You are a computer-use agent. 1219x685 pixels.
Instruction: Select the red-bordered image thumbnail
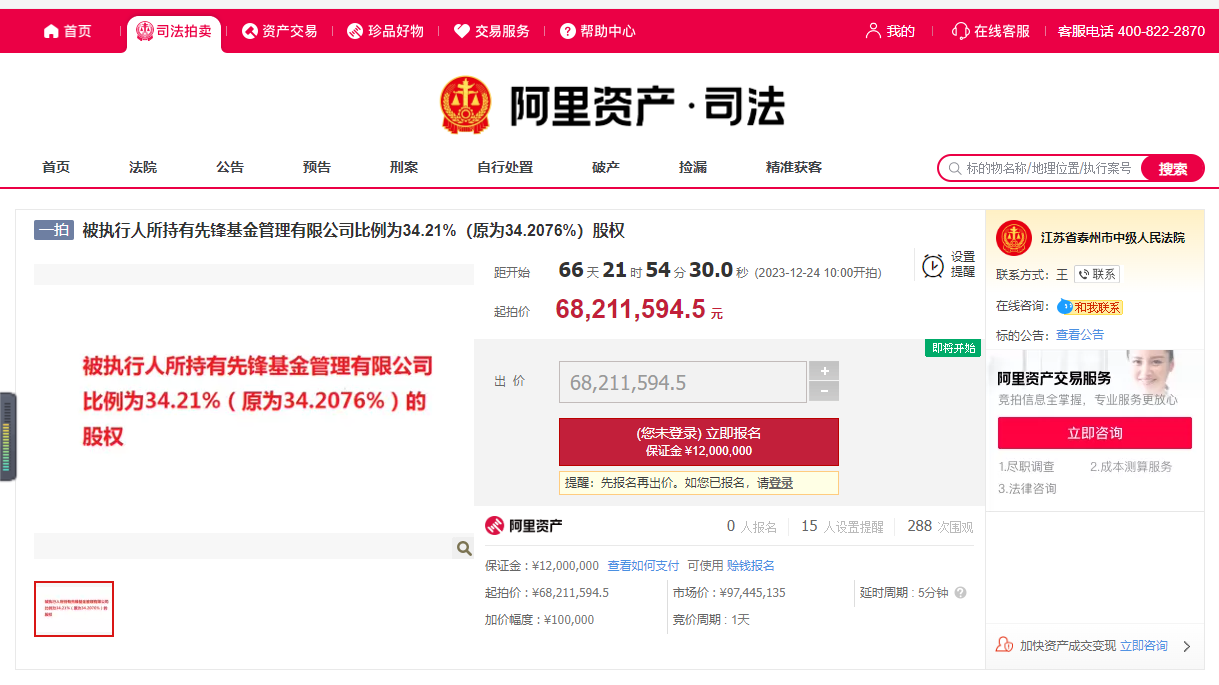tap(74, 609)
